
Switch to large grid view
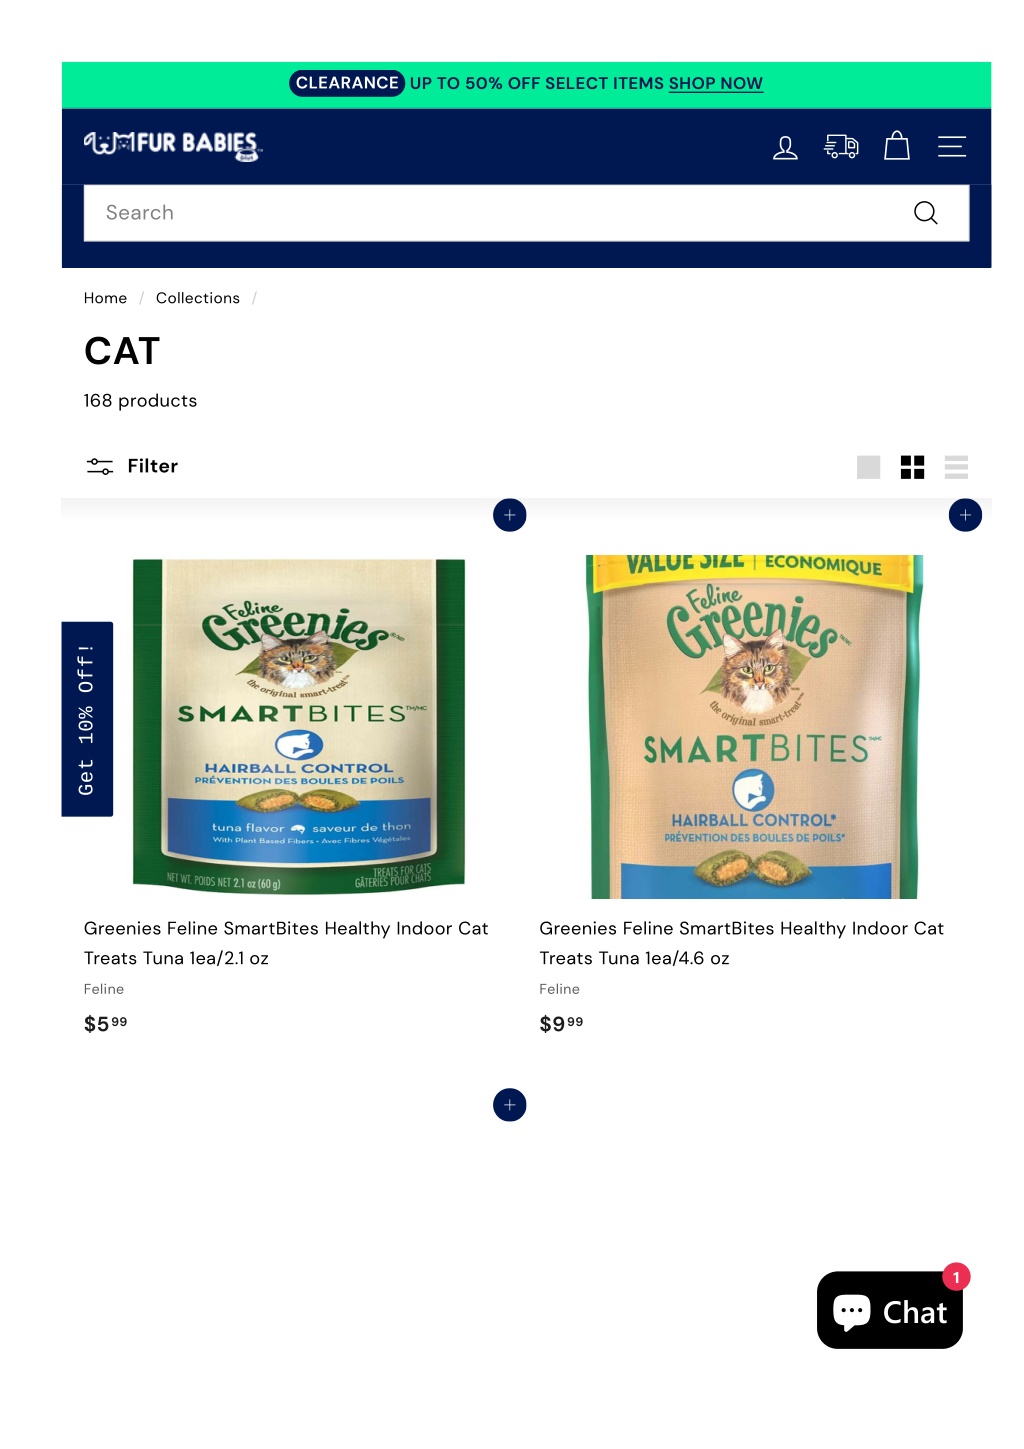[869, 467]
